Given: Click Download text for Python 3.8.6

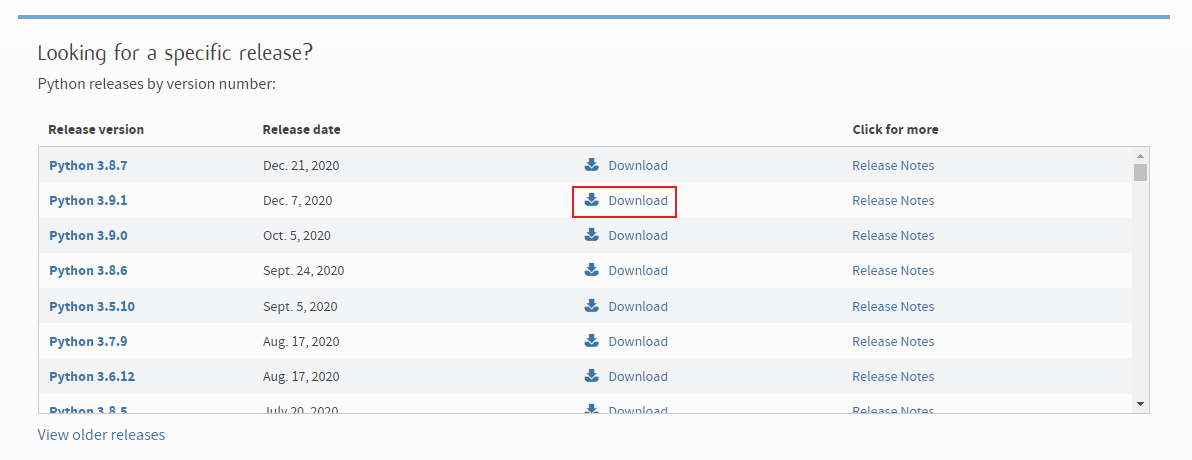Looking at the screenshot, I should tap(638, 271).
